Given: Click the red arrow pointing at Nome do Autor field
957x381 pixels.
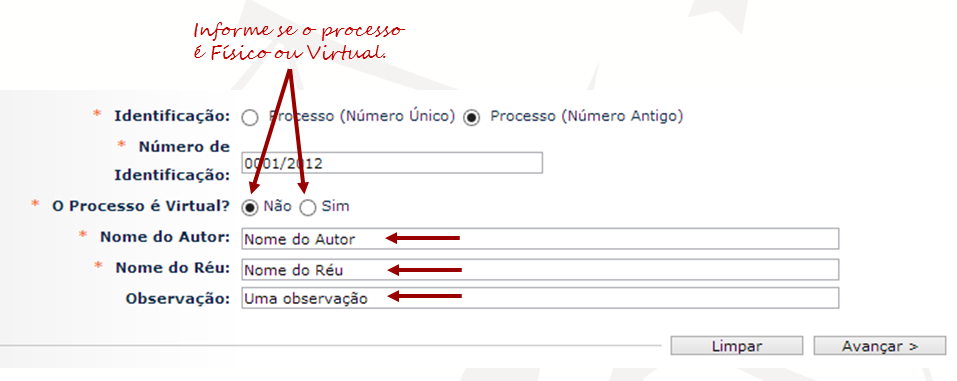Looking at the screenshot, I should click(422, 238).
